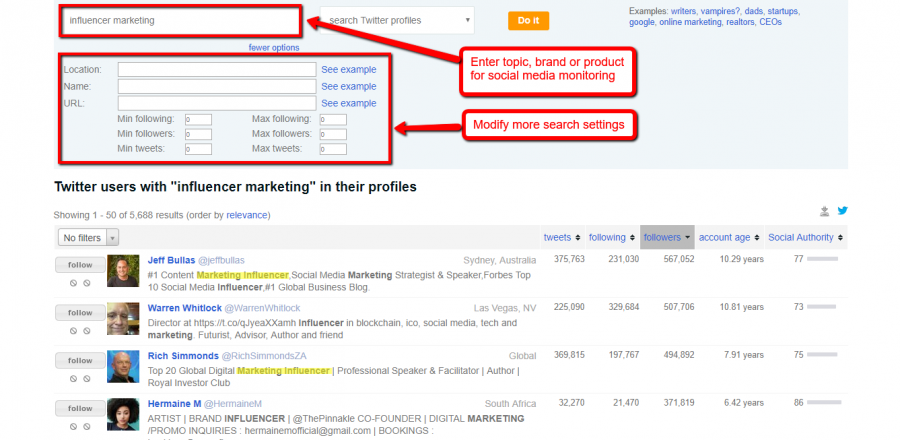Click into the Location field
The image size is (900, 440).
[217, 69]
